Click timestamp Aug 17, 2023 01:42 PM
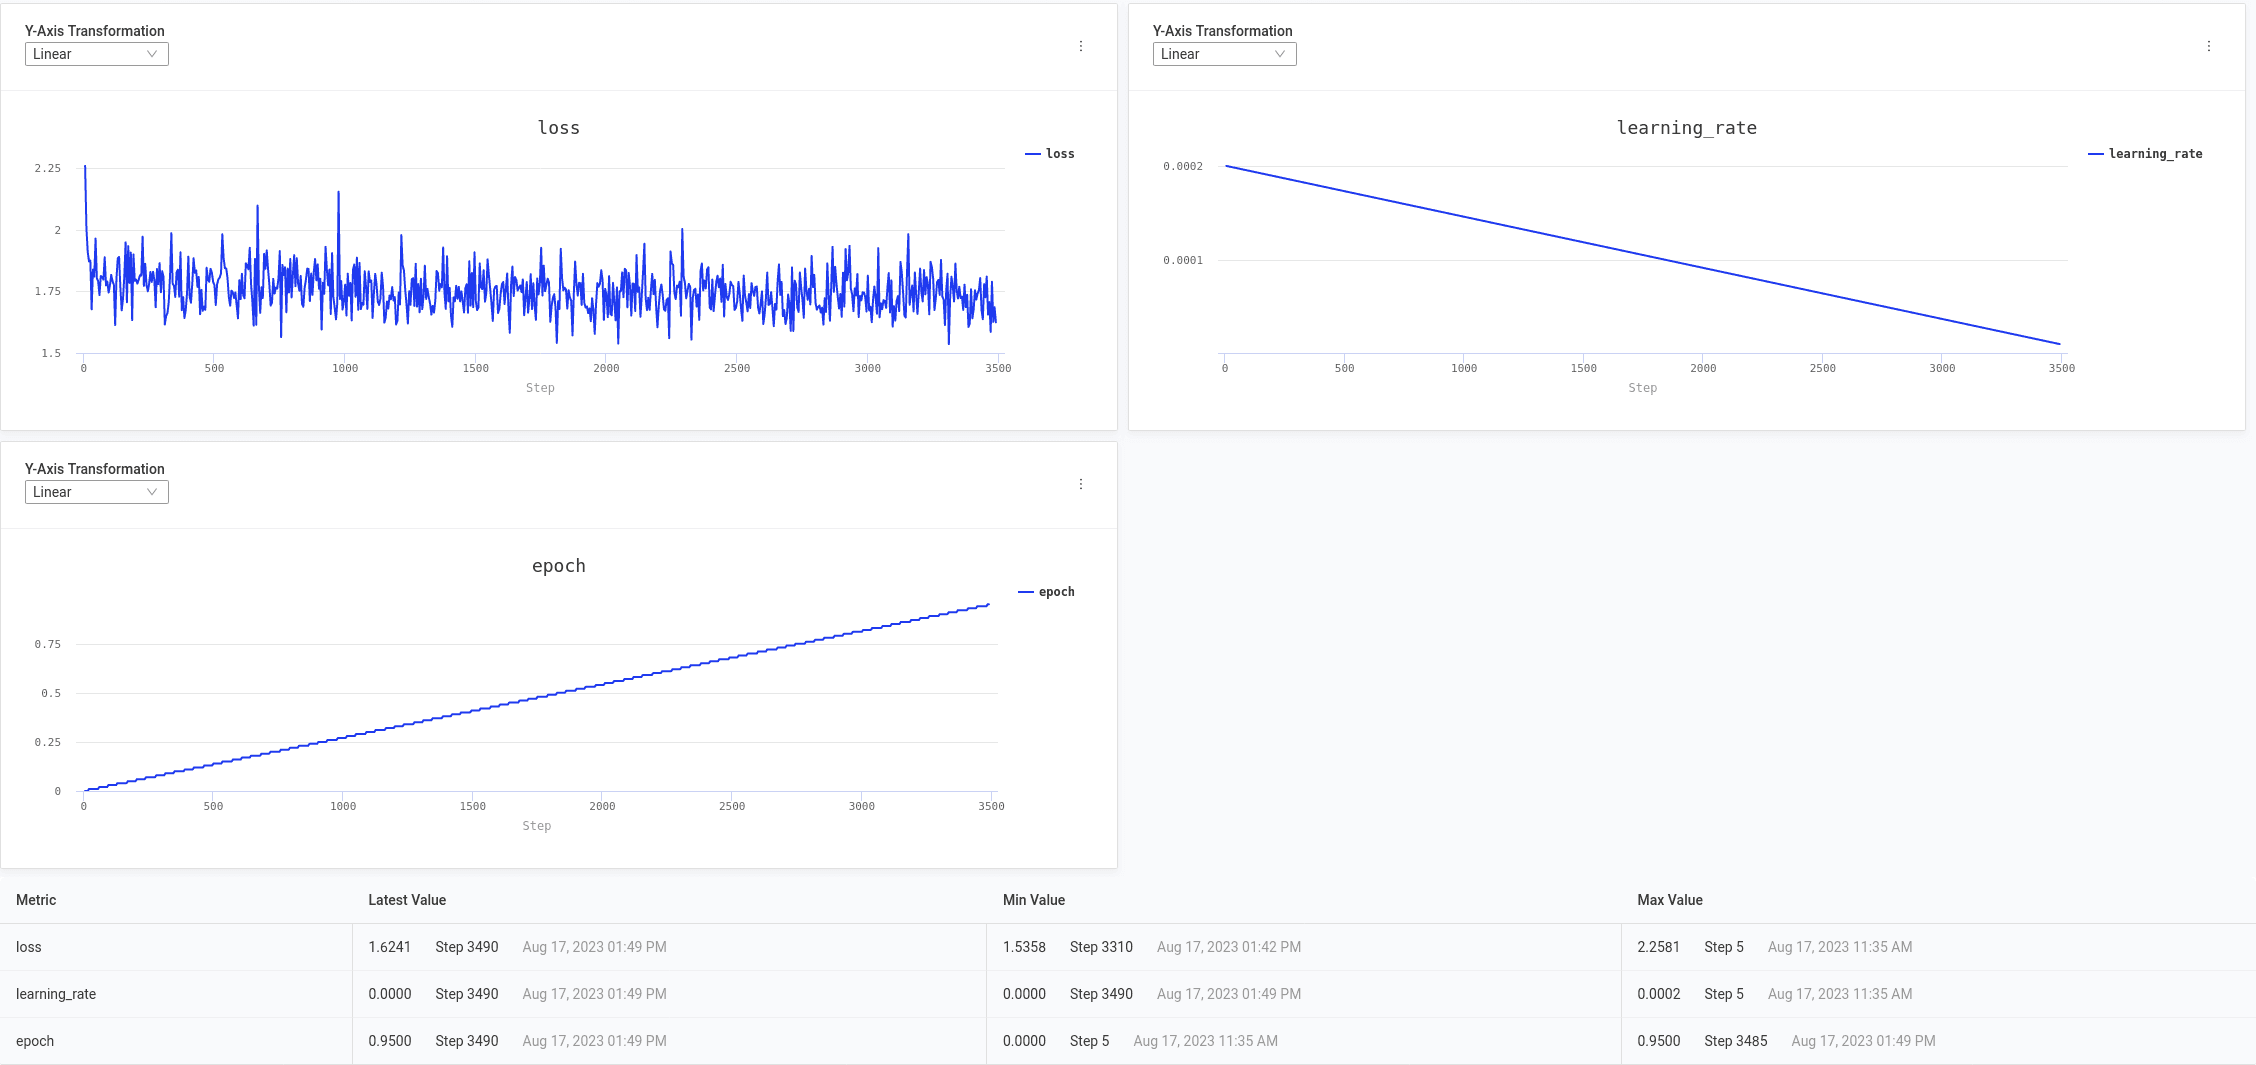Viewport: 2256px width, 1065px height. pyautogui.click(x=1229, y=947)
